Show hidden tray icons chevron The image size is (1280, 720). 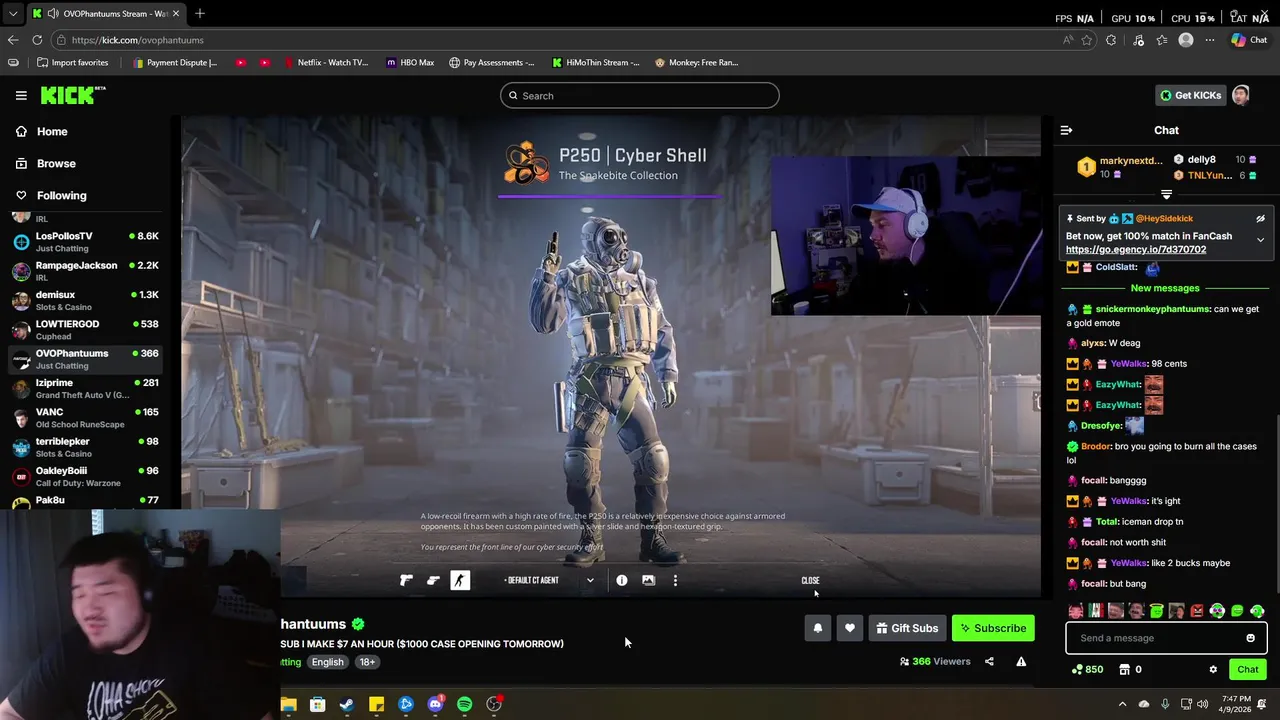1122,704
